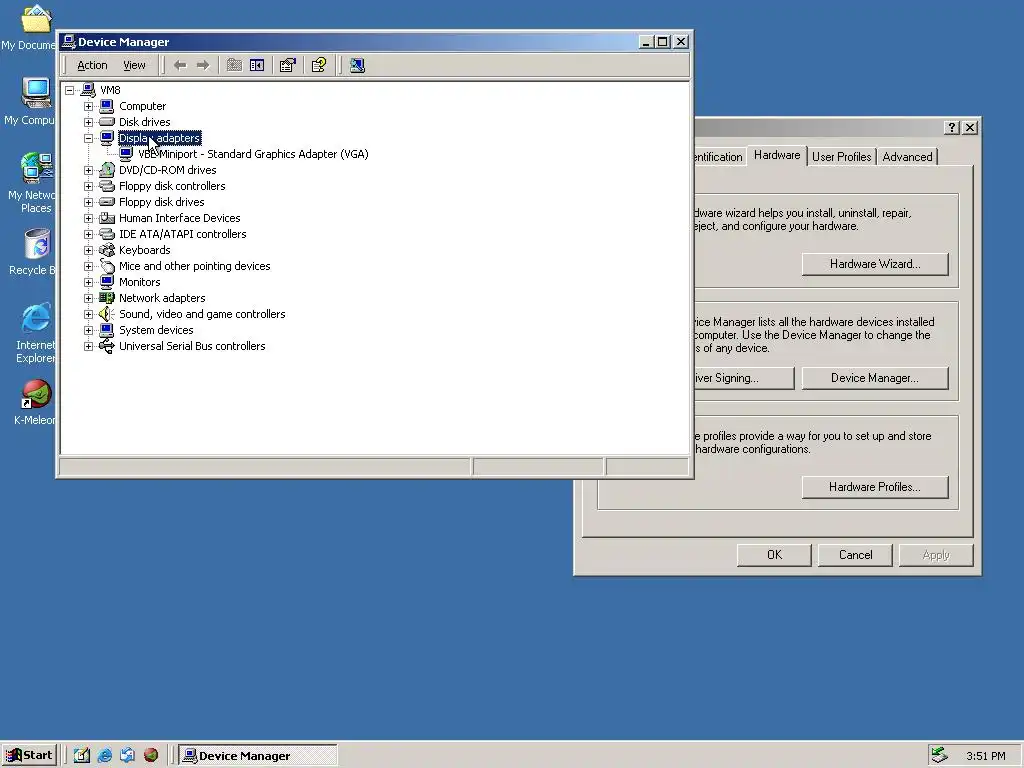Click the Sound, video and game controllers icon

click(x=106, y=314)
